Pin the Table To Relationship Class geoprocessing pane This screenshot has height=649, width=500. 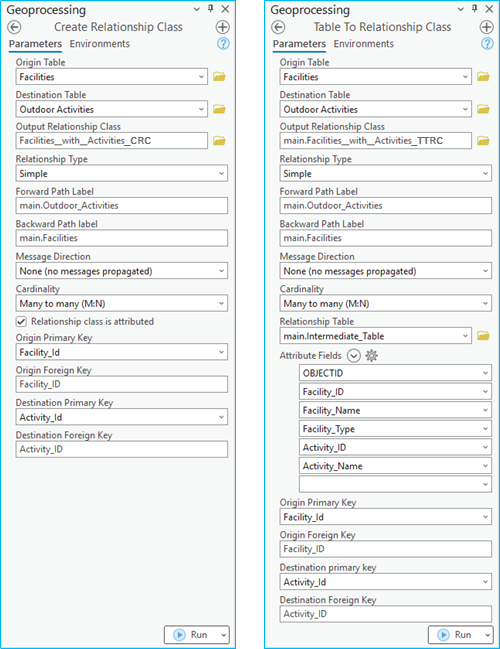pos(474,8)
